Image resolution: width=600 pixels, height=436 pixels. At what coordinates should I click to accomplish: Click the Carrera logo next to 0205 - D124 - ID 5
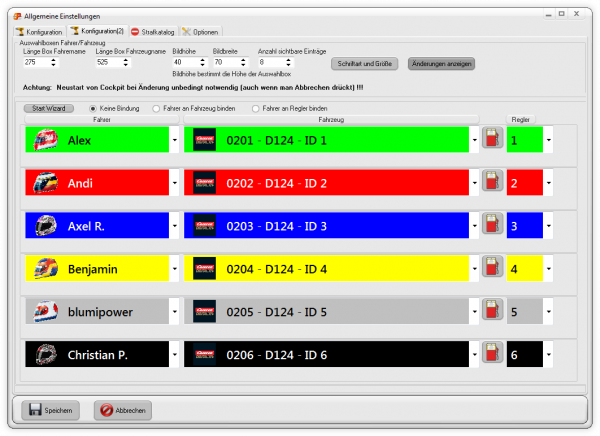[204, 311]
